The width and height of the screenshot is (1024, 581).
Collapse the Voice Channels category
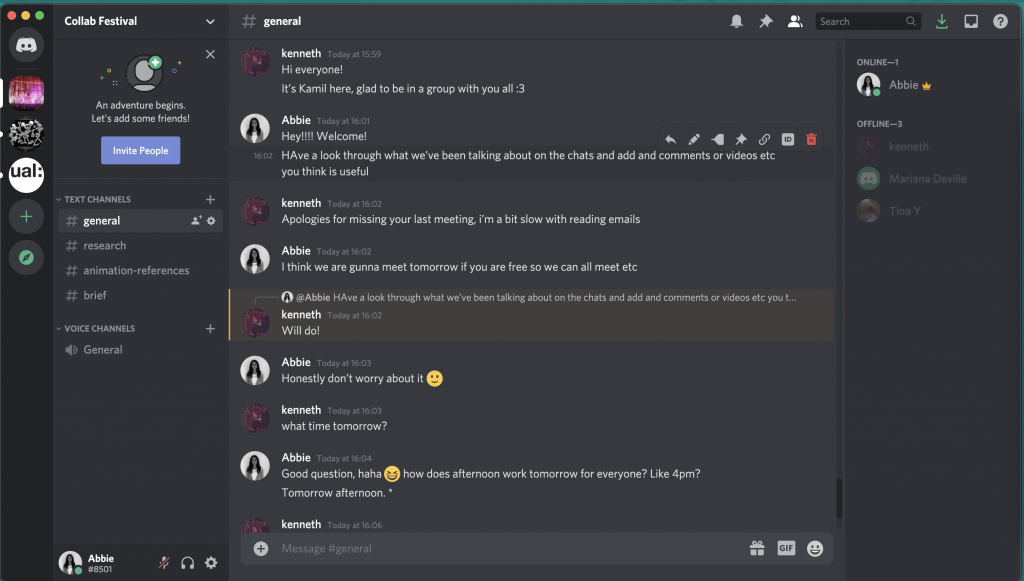pyautogui.click(x=99, y=328)
